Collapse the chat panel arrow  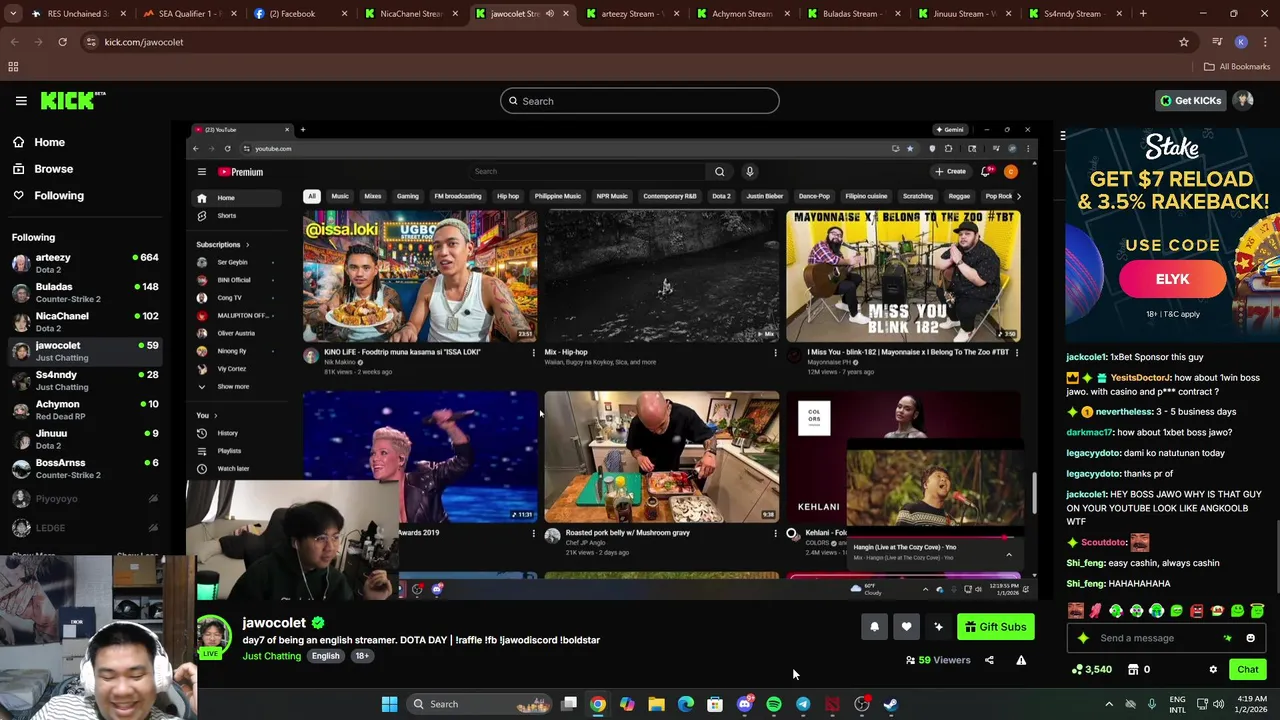tap(1062, 135)
